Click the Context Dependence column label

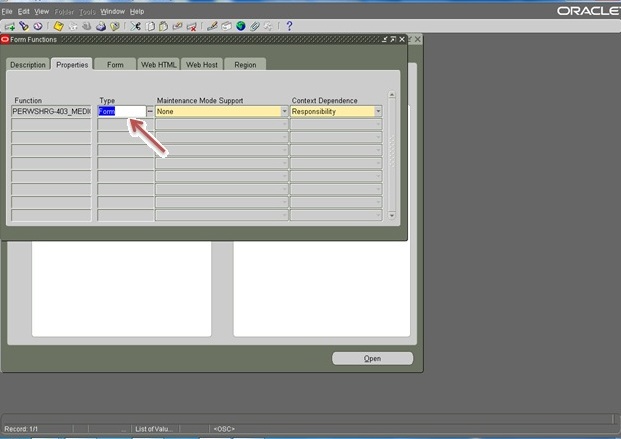tap(324, 101)
